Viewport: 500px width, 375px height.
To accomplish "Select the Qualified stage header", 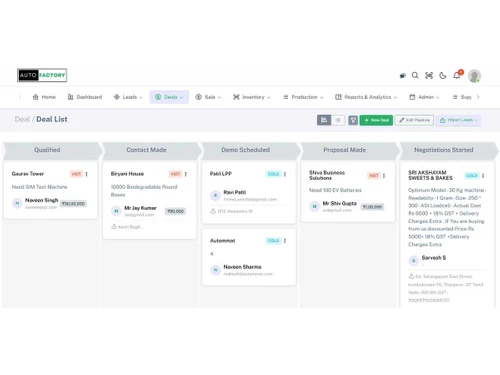I will point(52,150).
